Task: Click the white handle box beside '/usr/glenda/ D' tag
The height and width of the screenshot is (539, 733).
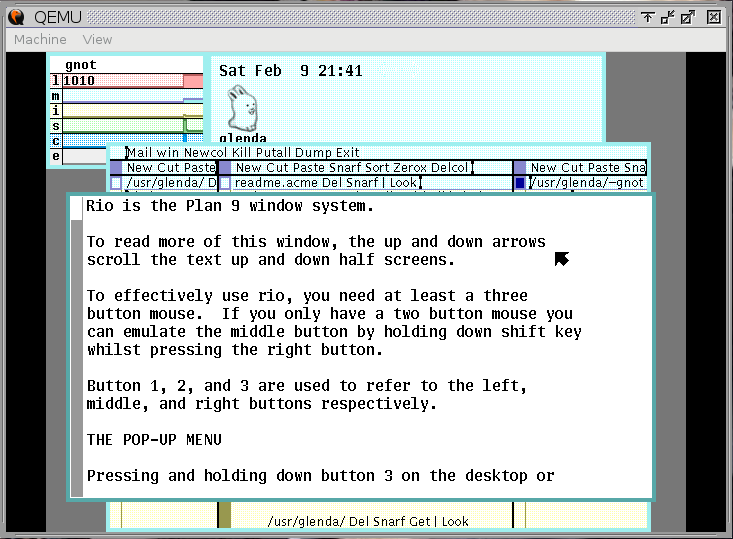Action: click(x=116, y=183)
